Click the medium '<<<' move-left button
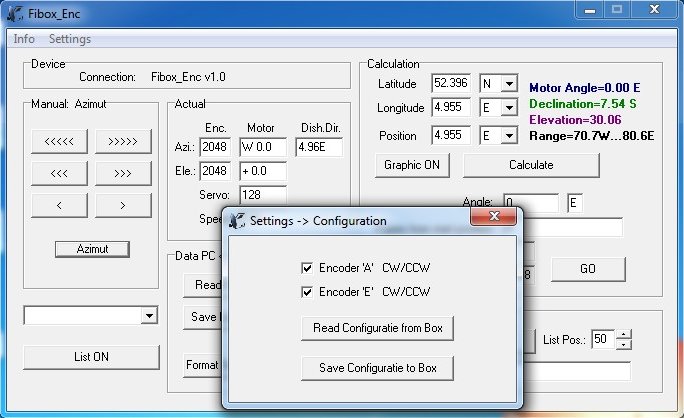This screenshot has height=418, width=684. point(60,173)
